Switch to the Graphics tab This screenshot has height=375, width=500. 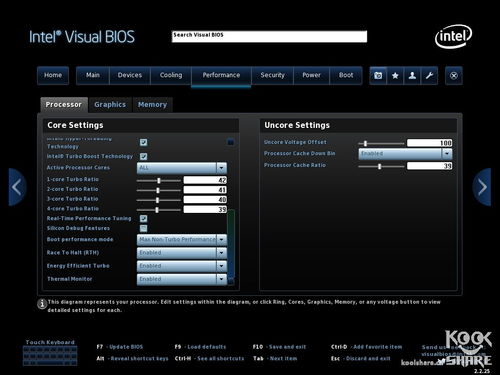tap(110, 105)
